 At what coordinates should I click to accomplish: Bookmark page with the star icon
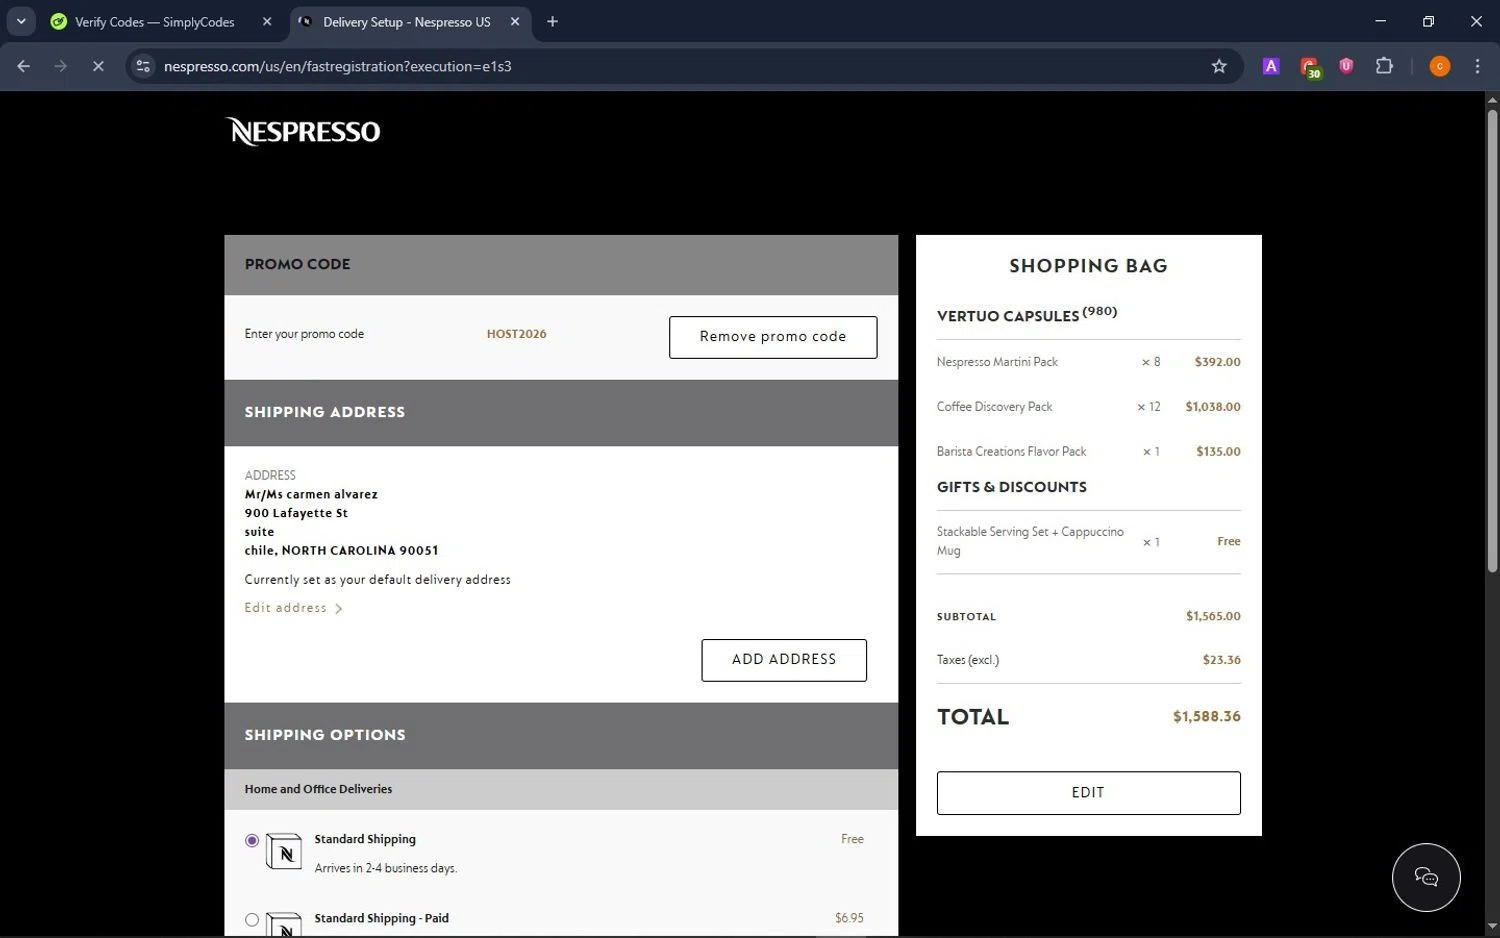(1218, 66)
